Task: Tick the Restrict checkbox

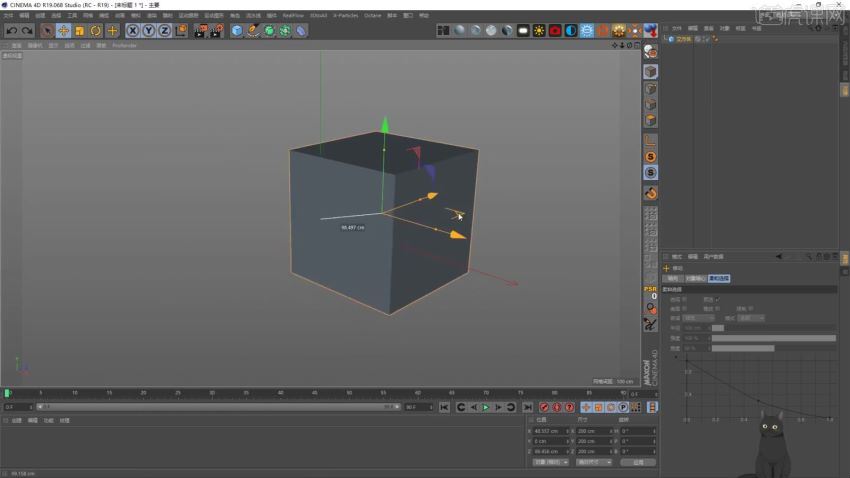Action: (750, 308)
